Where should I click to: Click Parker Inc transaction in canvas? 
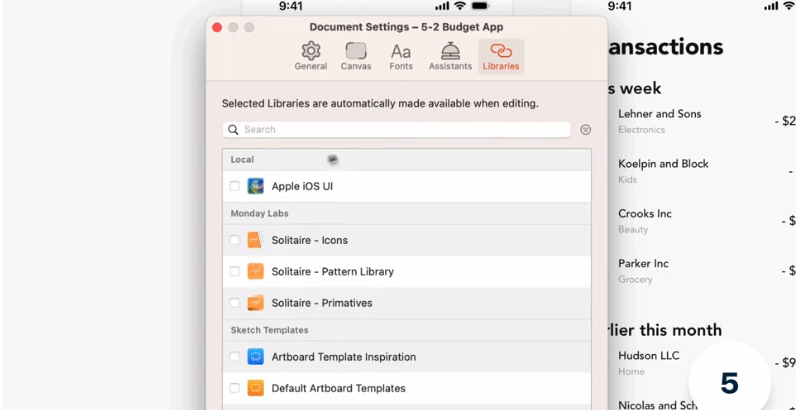pos(643,263)
